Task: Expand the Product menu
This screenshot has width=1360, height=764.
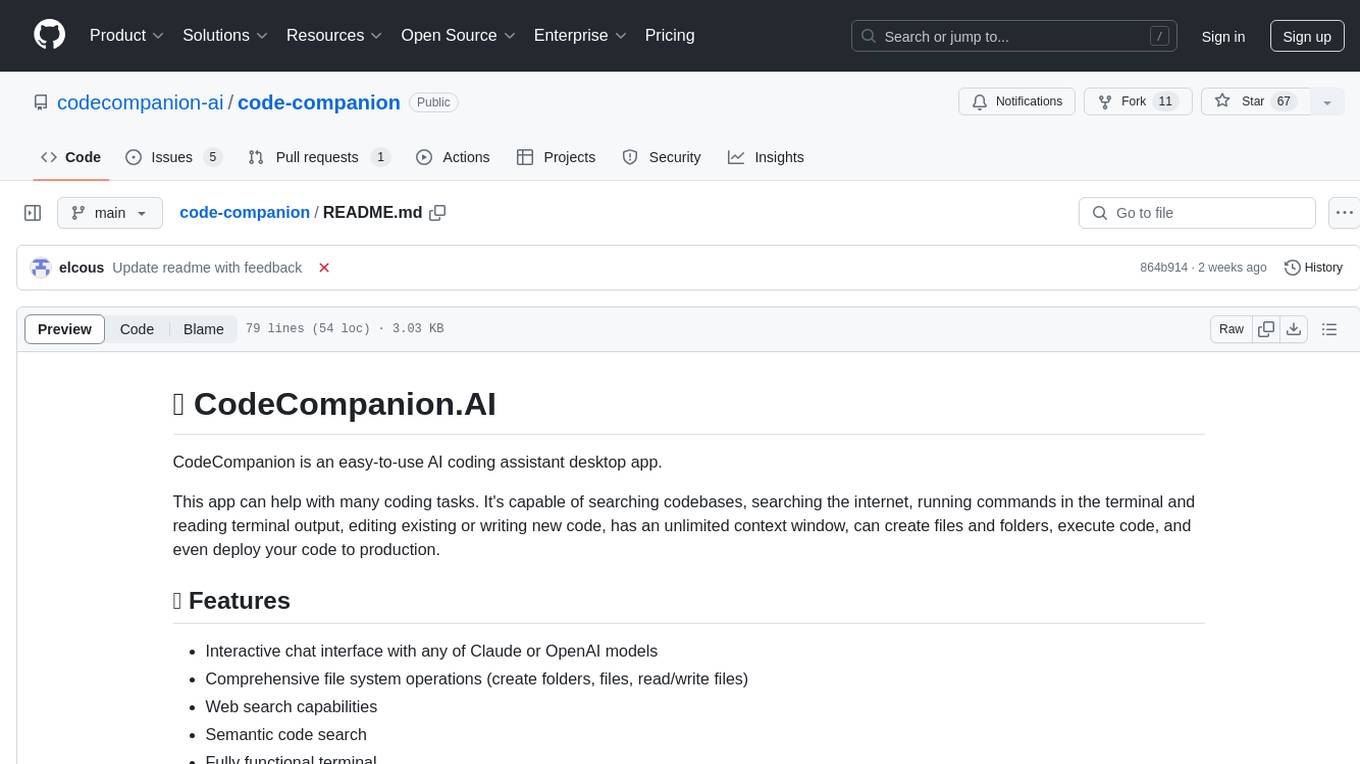Action: pyautogui.click(x=127, y=35)
